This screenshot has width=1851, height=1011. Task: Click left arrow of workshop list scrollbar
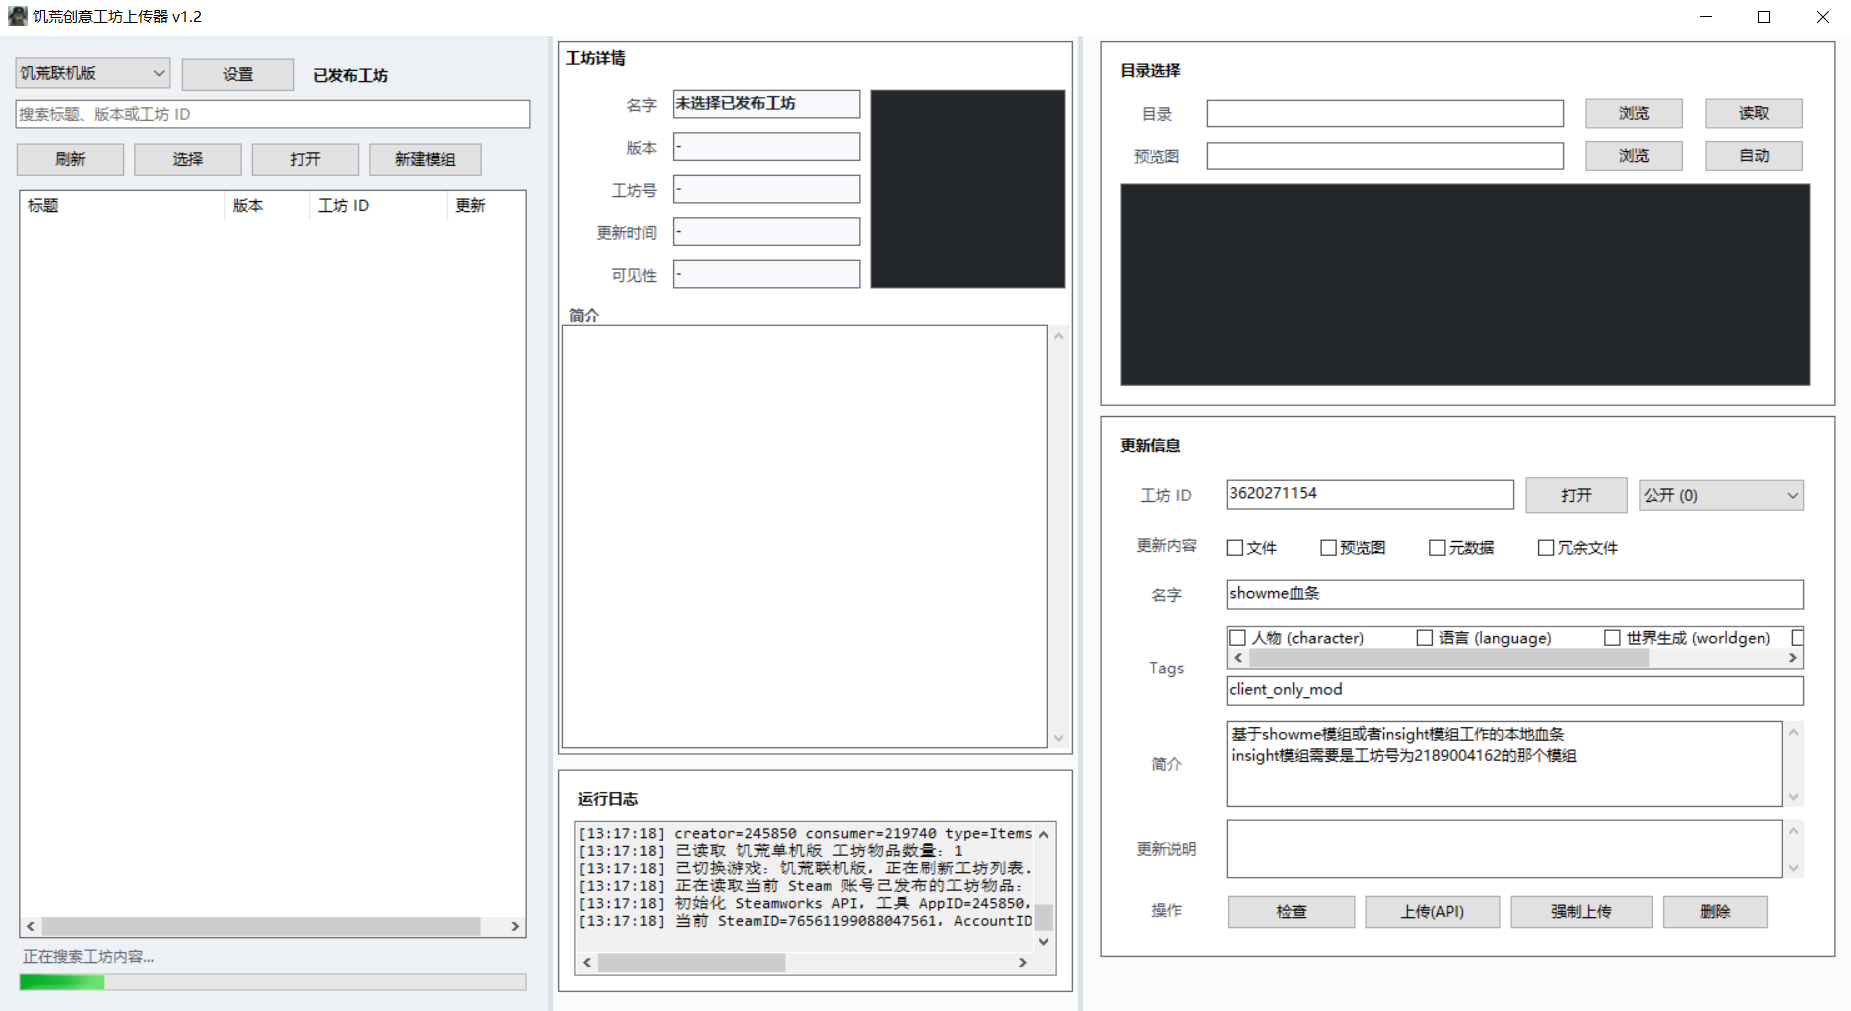pyautogui.click(x=31, y=926)
